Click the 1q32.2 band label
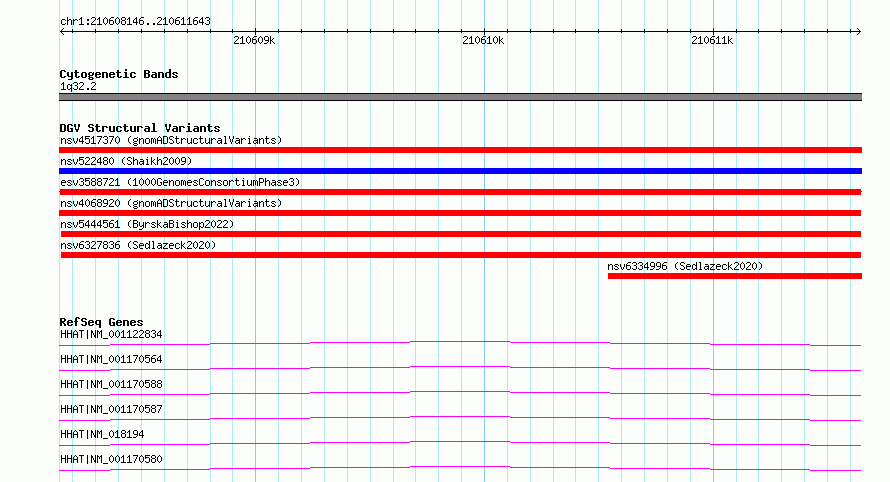The image size is (890, 482). pos(78,86)
